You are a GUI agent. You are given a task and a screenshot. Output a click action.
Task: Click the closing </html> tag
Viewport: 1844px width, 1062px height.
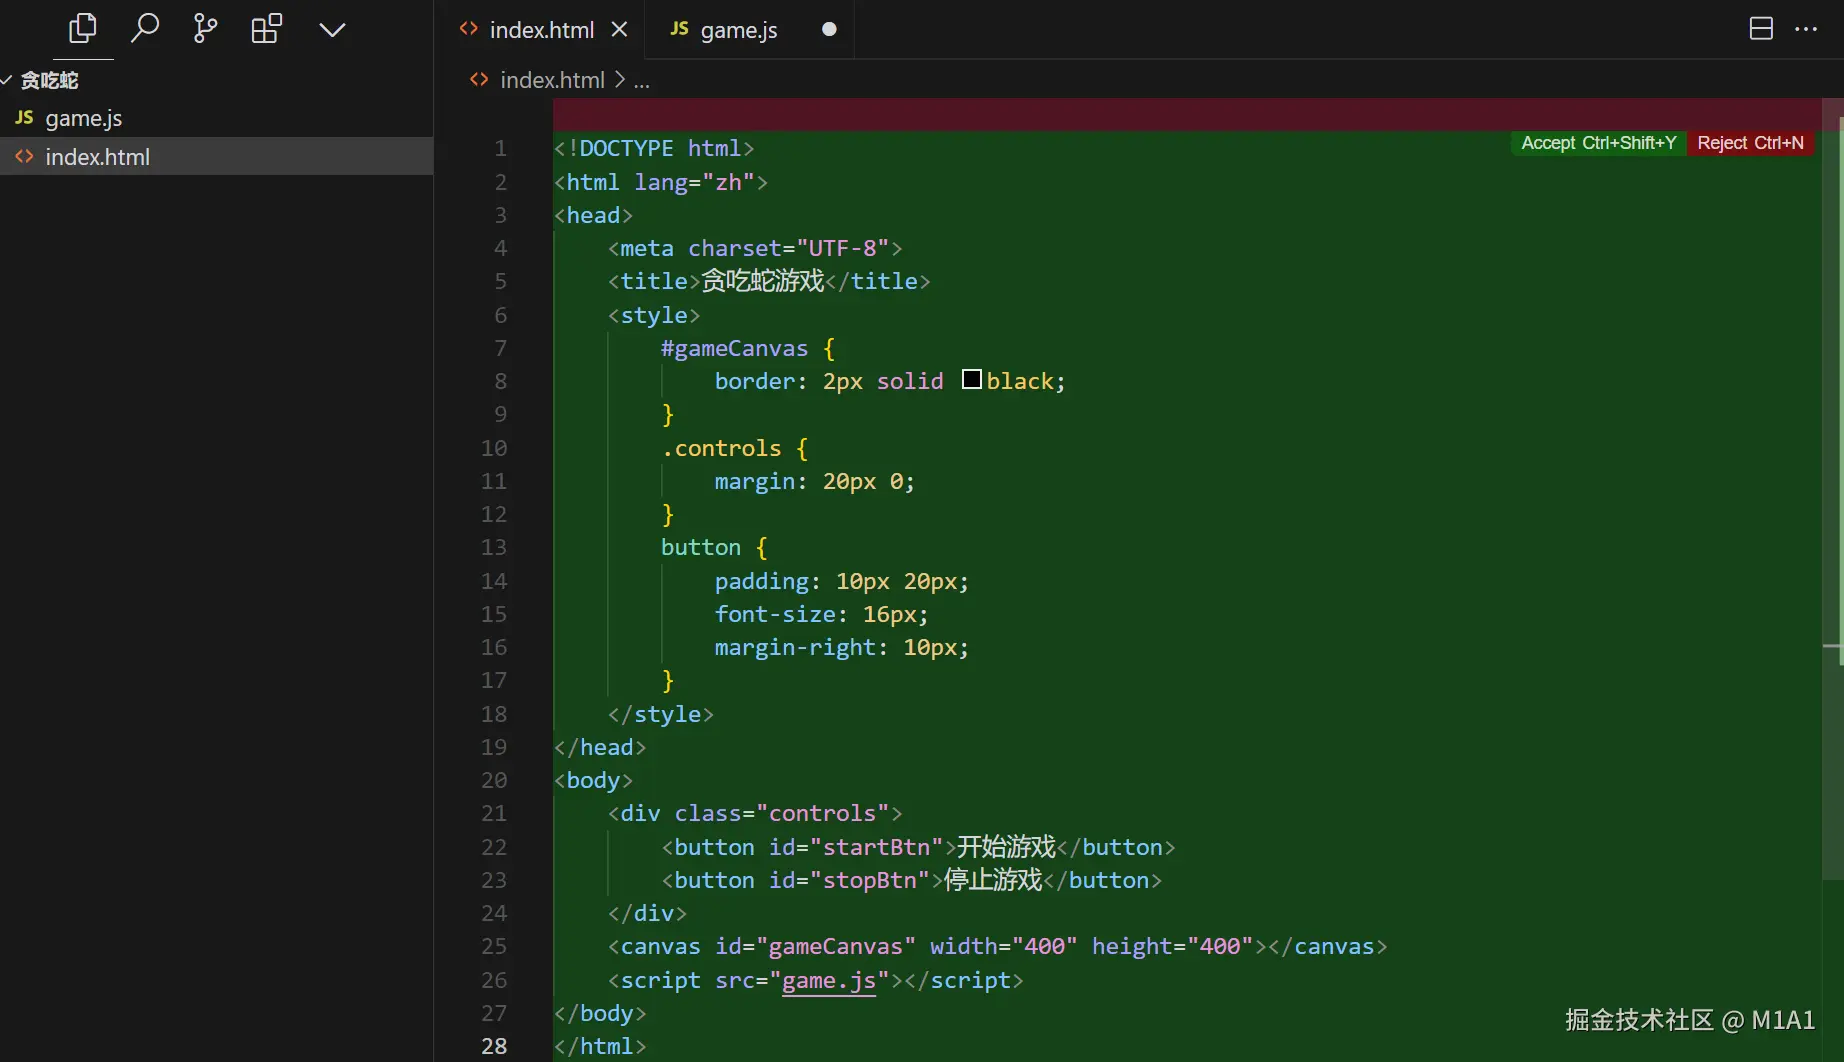600,1046
